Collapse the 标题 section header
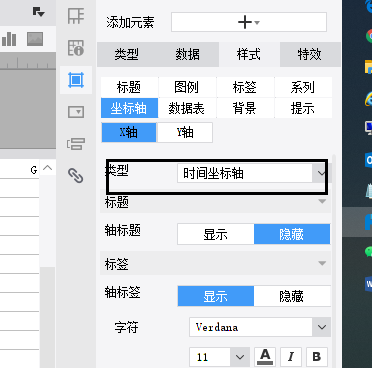This screenshot has height=368, width=372. click(x=215, y=202)
